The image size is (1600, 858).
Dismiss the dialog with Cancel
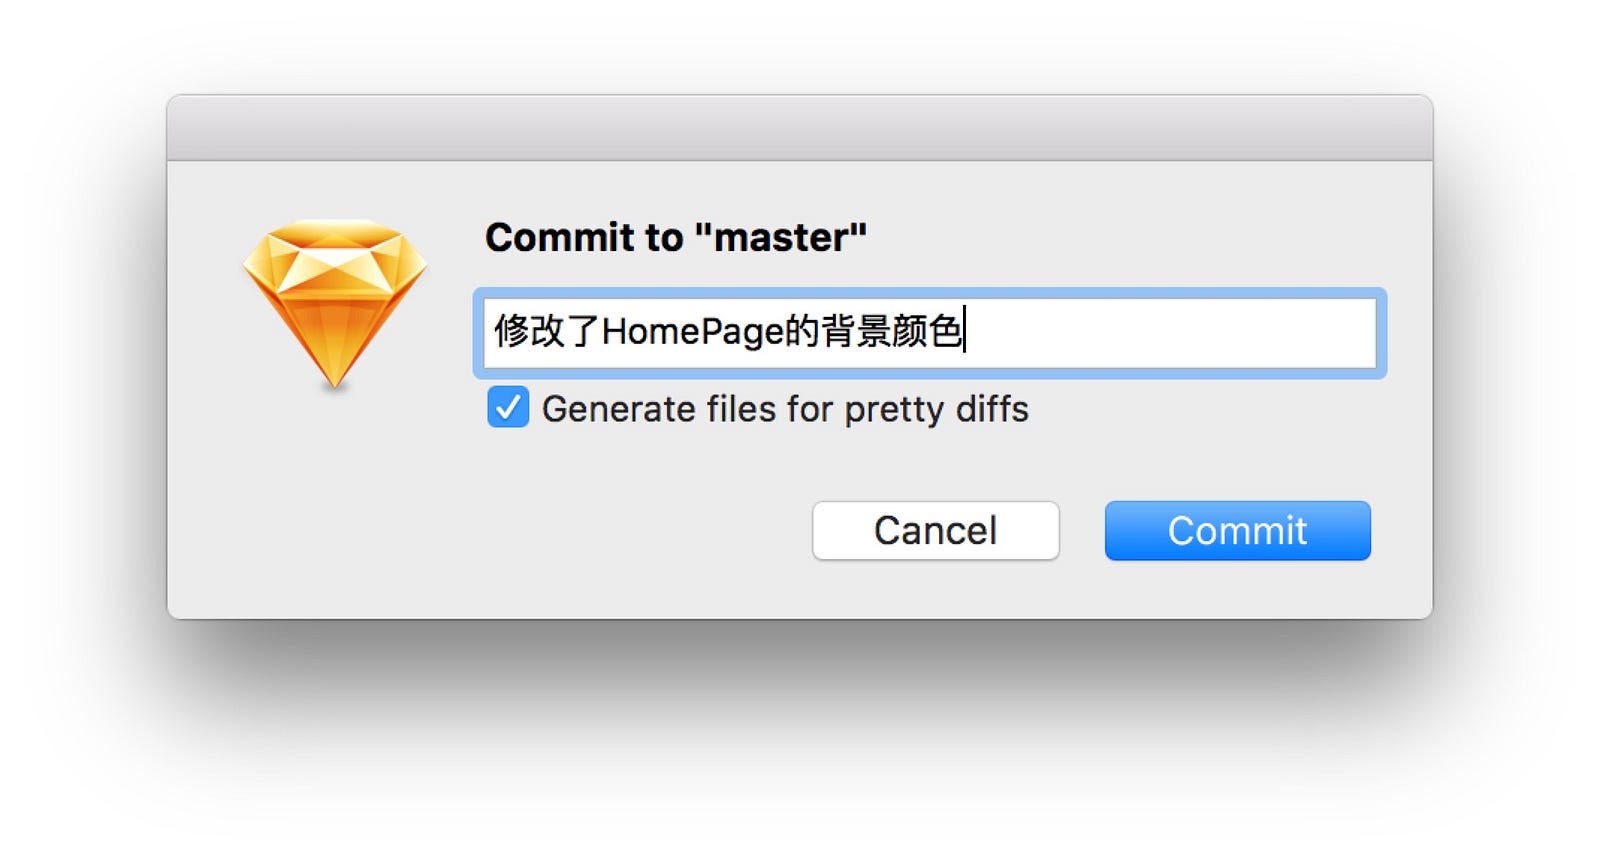tap(935, 530)
